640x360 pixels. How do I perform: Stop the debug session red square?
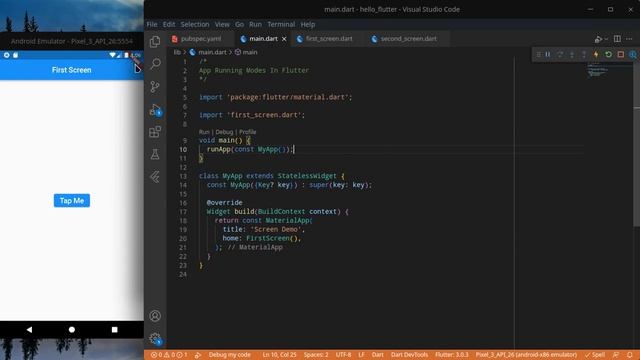[x=620, y=54]
